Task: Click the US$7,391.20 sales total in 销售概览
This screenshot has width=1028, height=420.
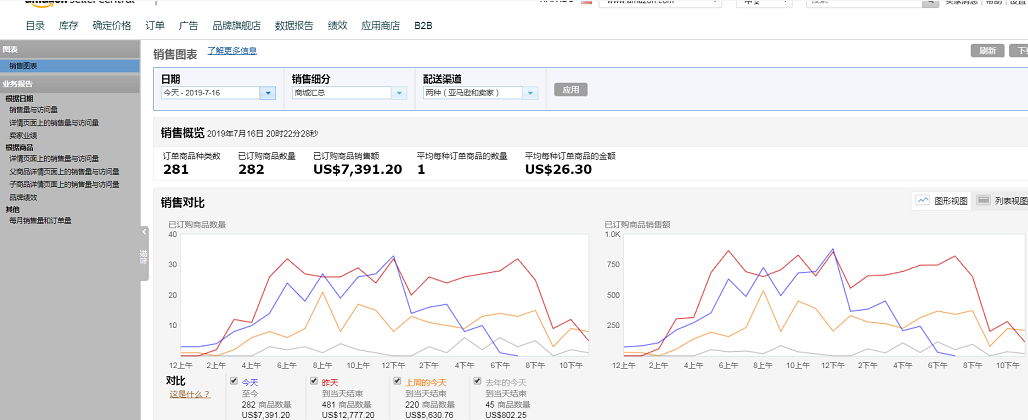Action: pos(357,170)
